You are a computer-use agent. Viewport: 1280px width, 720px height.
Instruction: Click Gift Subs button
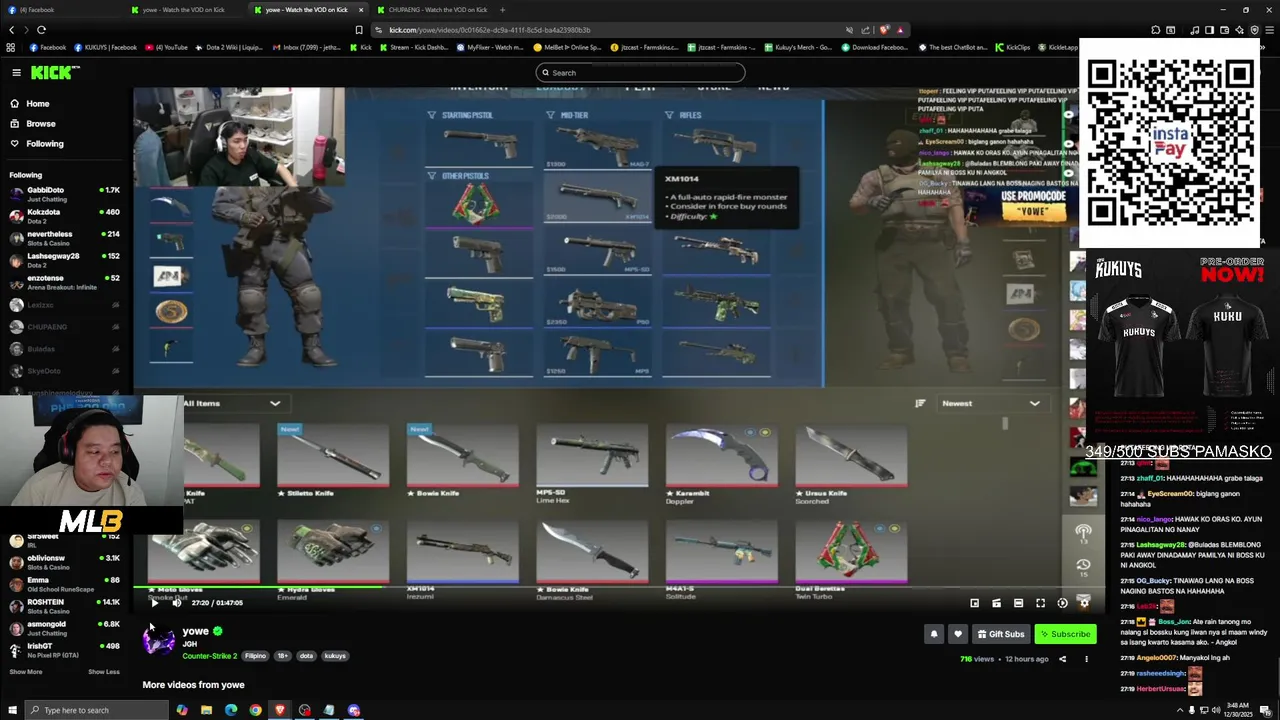[1001, 634]
